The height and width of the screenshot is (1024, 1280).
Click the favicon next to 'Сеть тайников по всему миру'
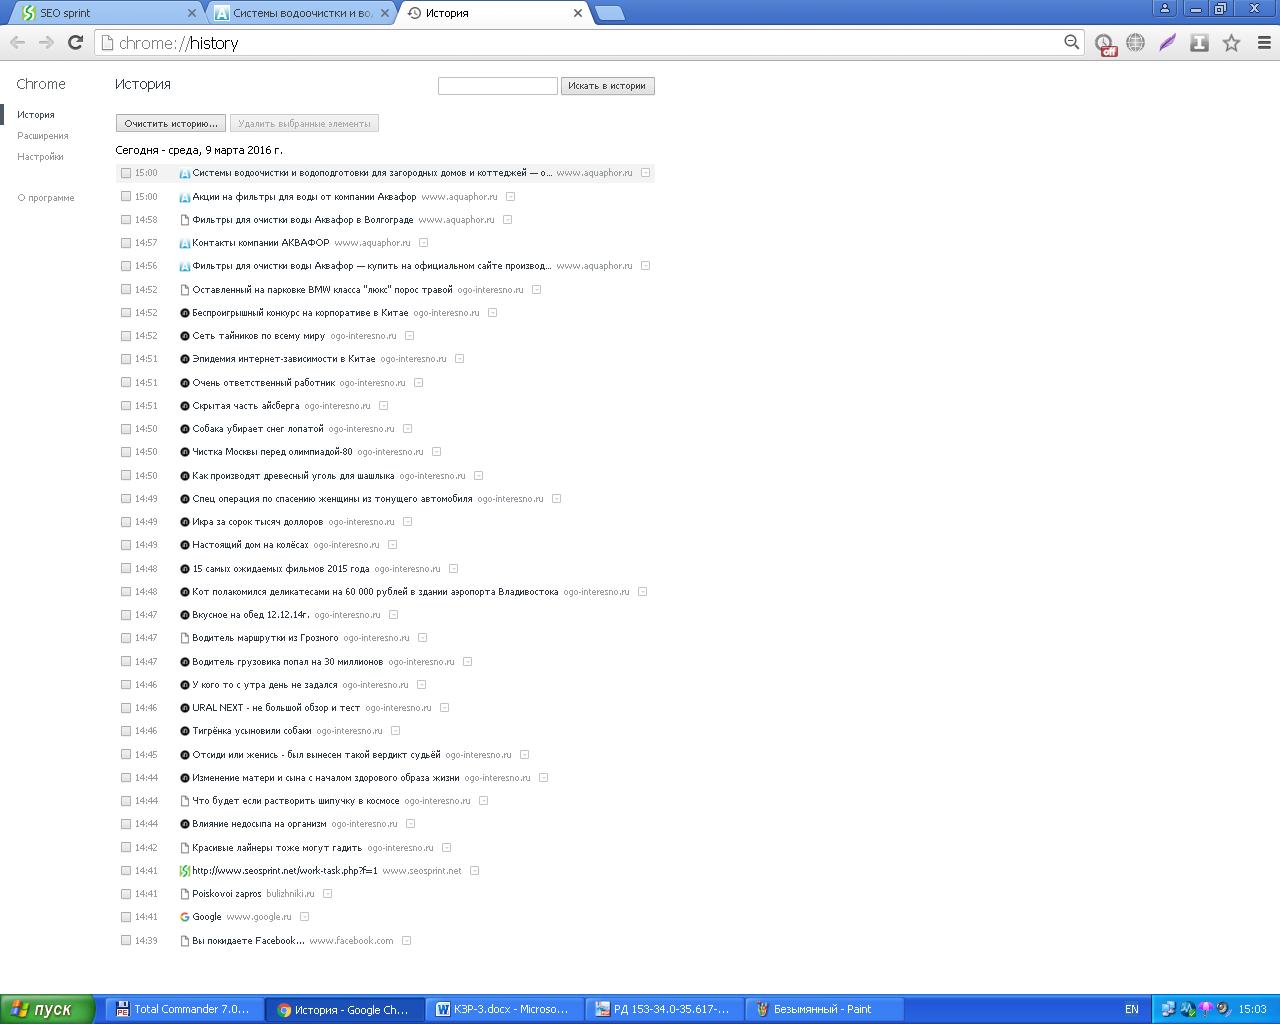[185, 336]
